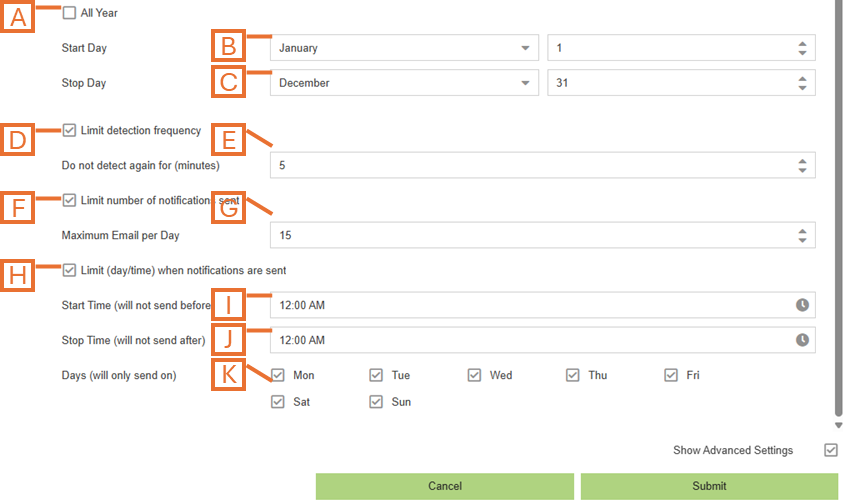843x500 pixels.
Task: Adjust the Stop Day 31 spinner
Action: point(802,83)
